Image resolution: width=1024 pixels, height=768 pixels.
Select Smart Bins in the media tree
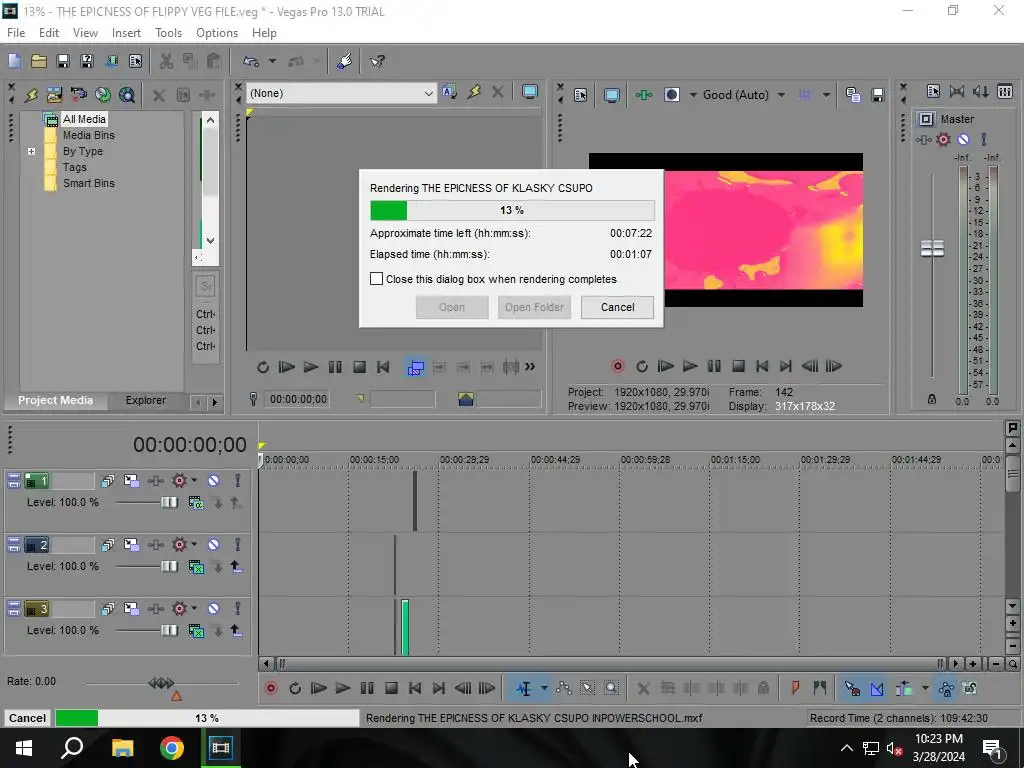pyautogui.click(x=89, y=183)
